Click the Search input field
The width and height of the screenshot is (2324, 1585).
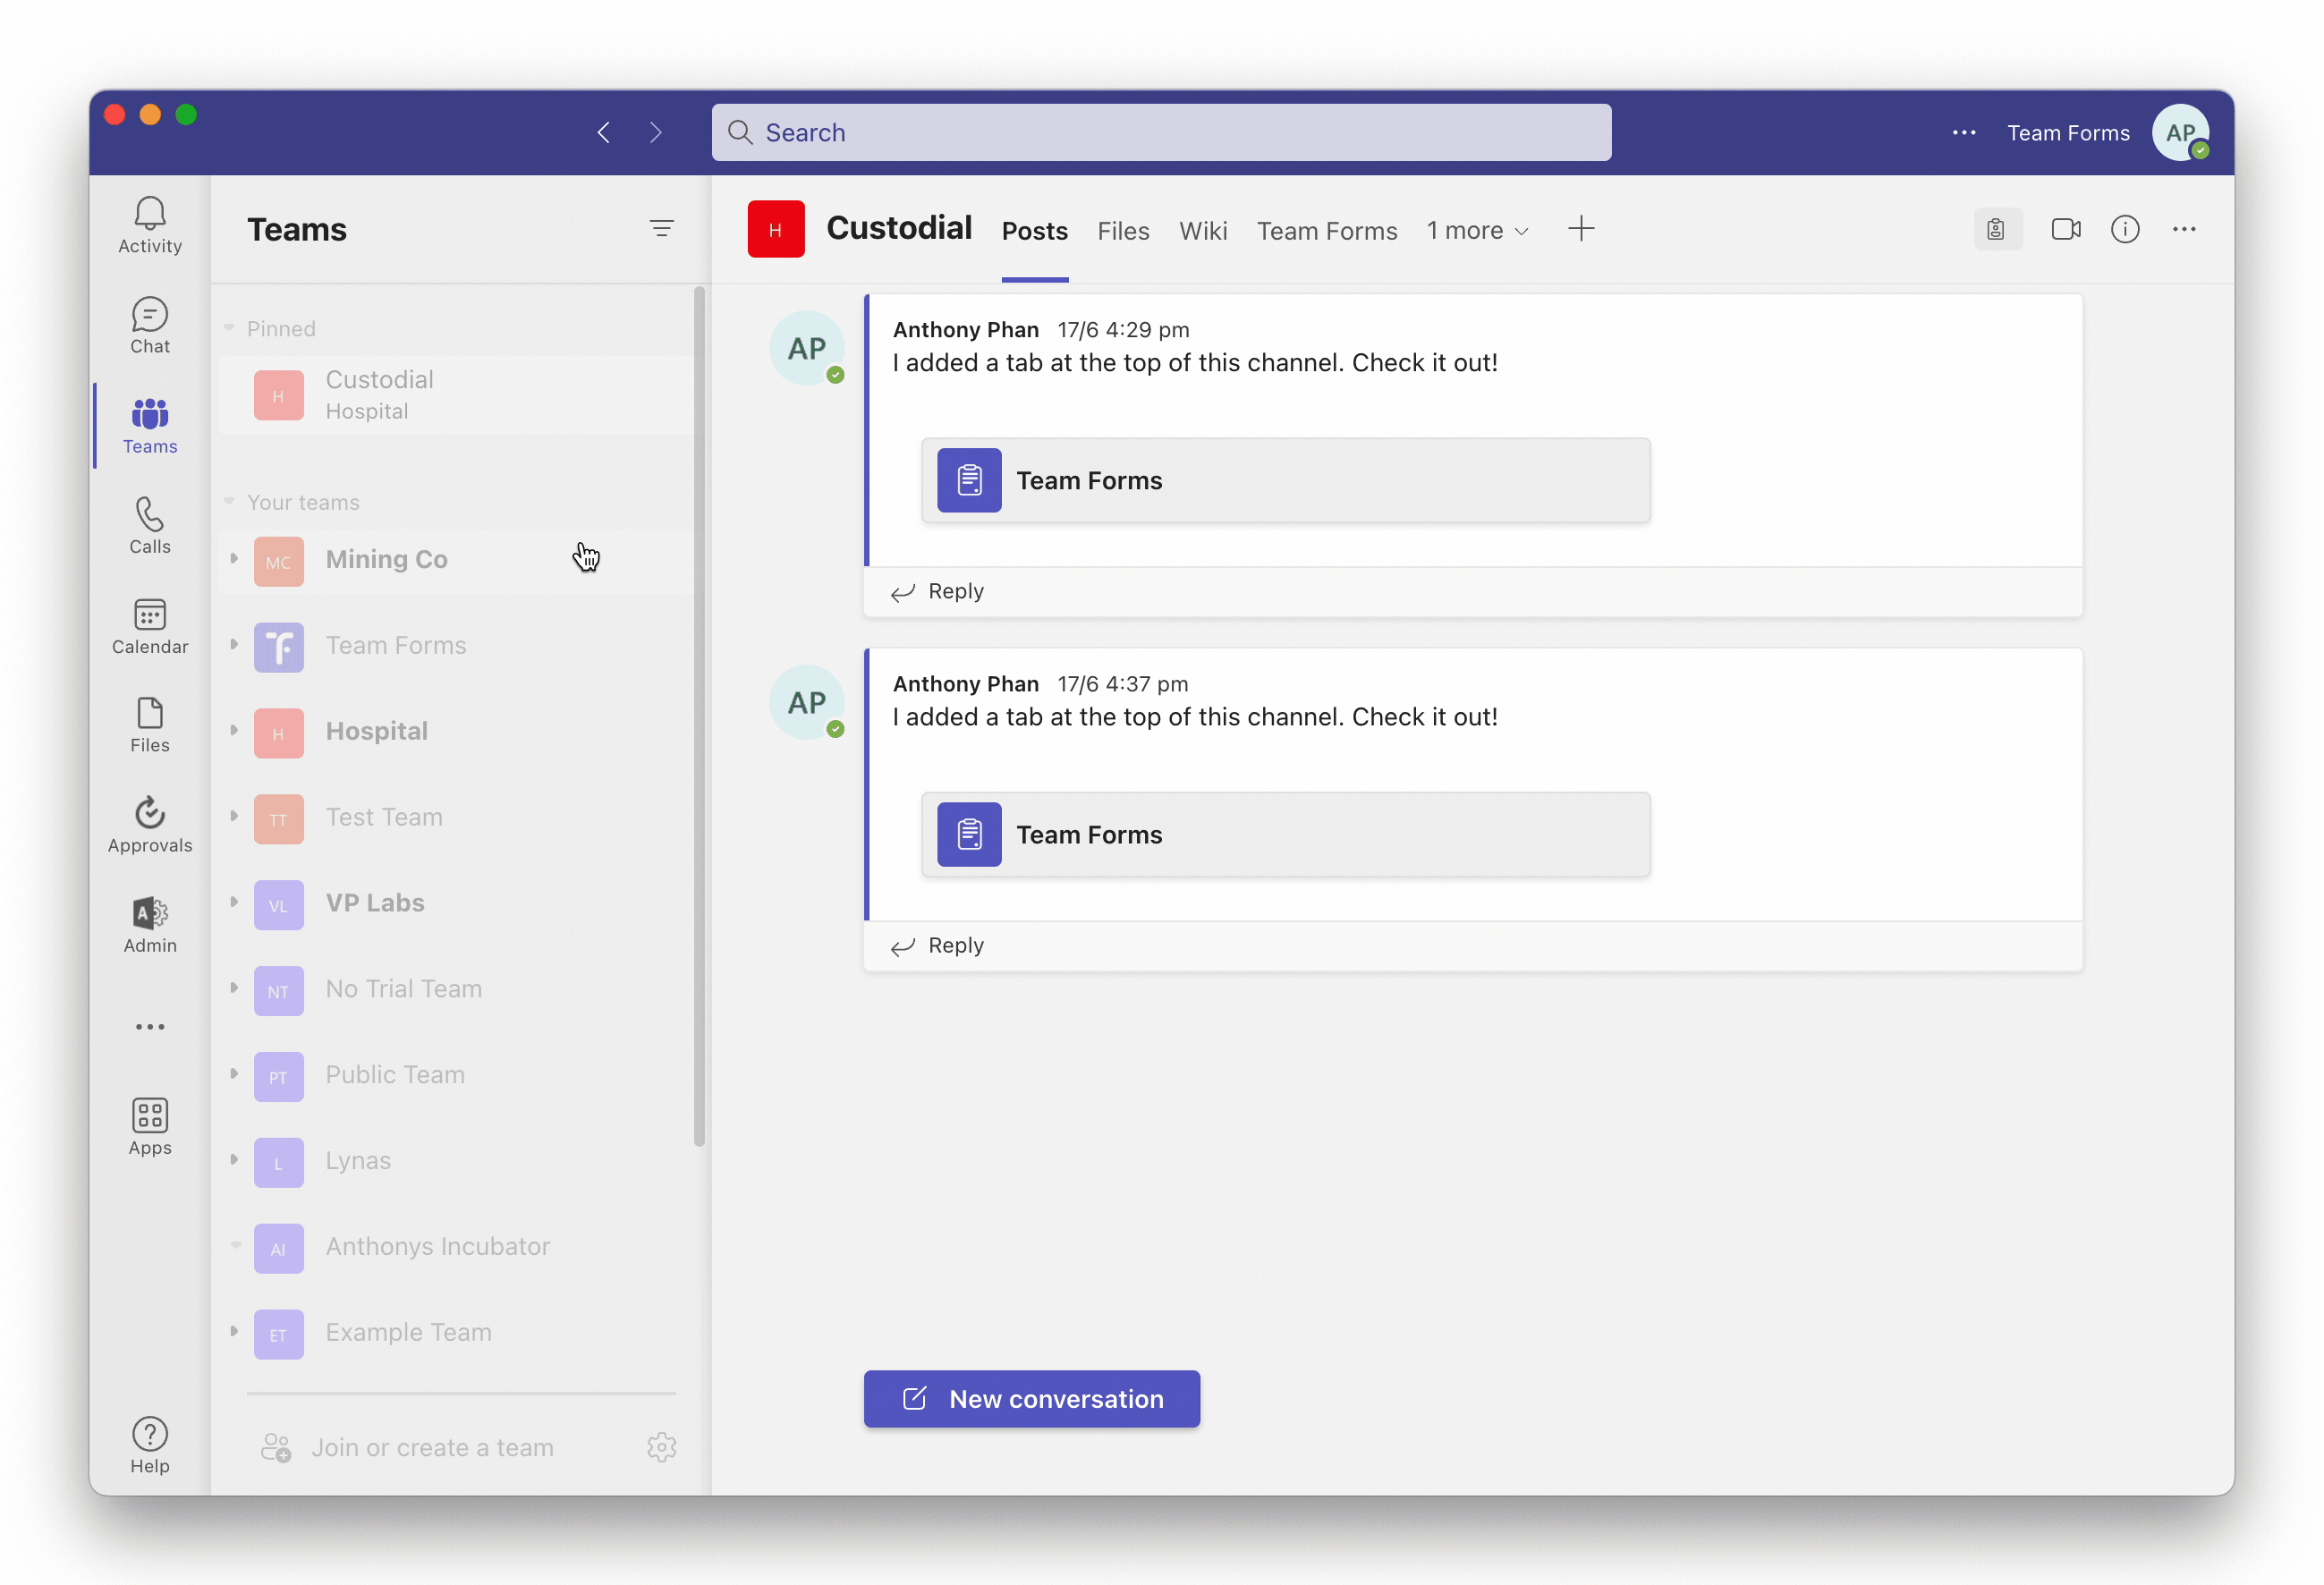pos(1161,132)
